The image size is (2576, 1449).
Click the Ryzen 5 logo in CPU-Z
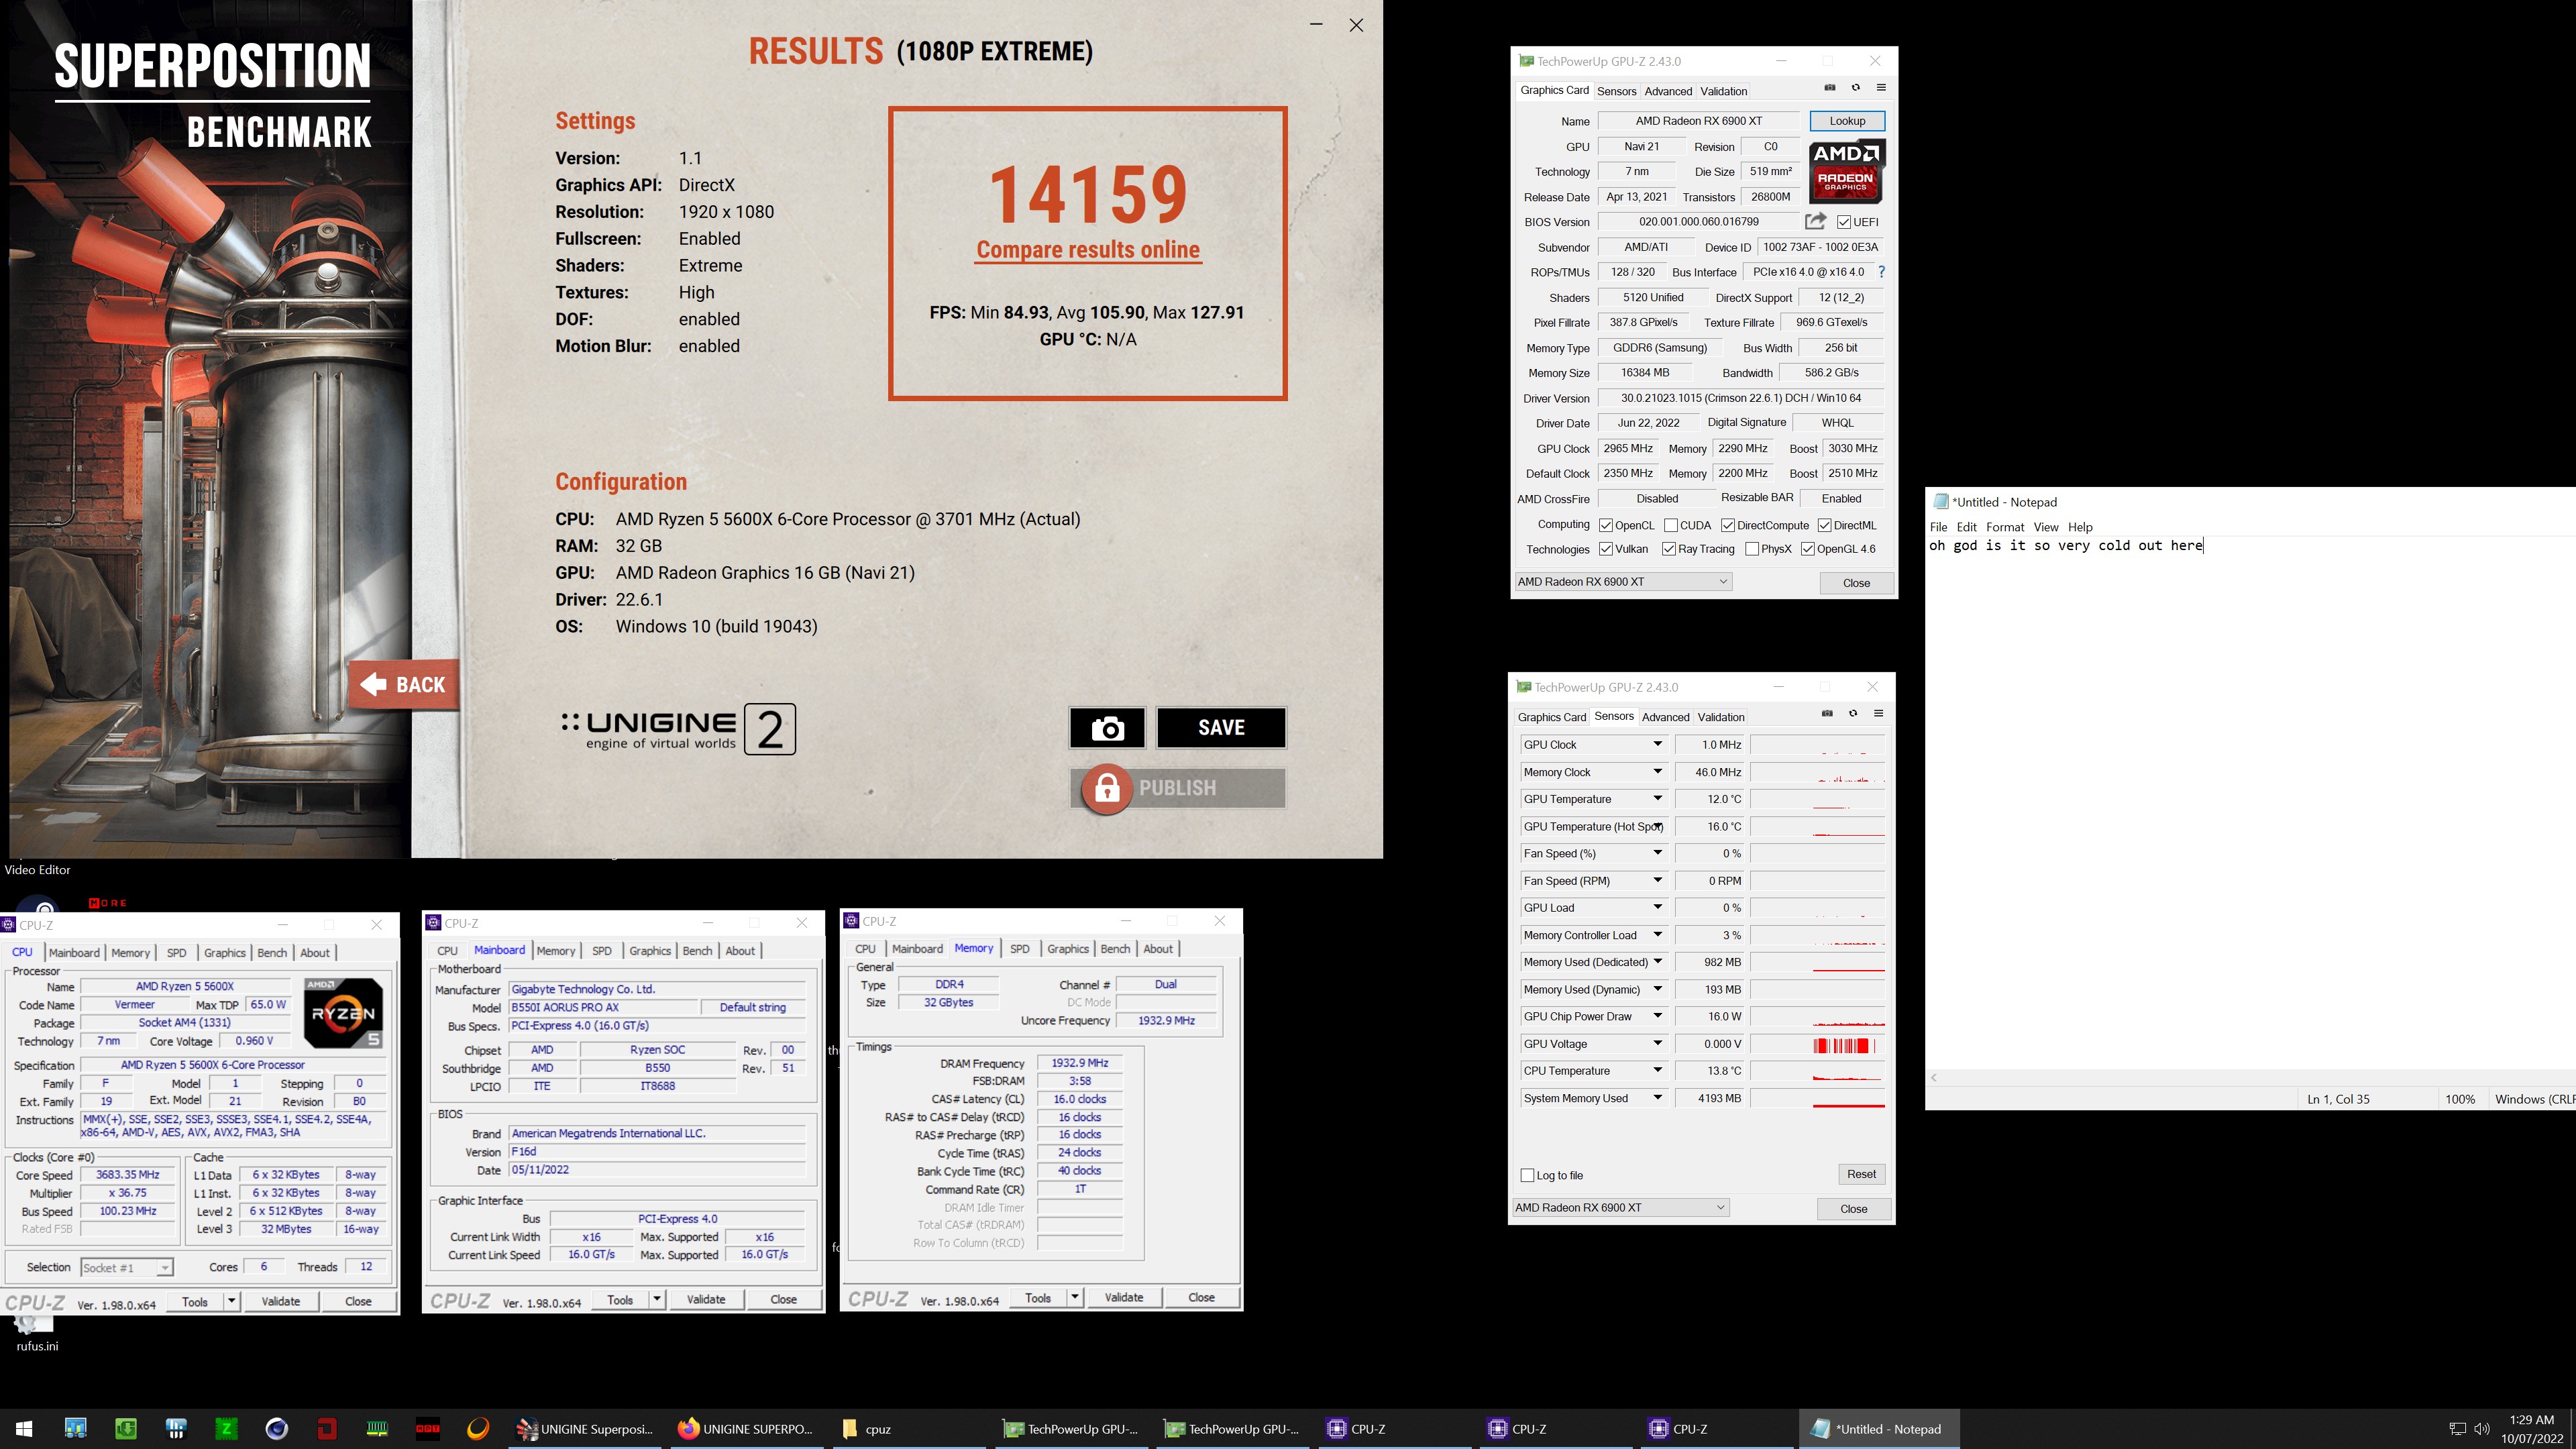343,1013
